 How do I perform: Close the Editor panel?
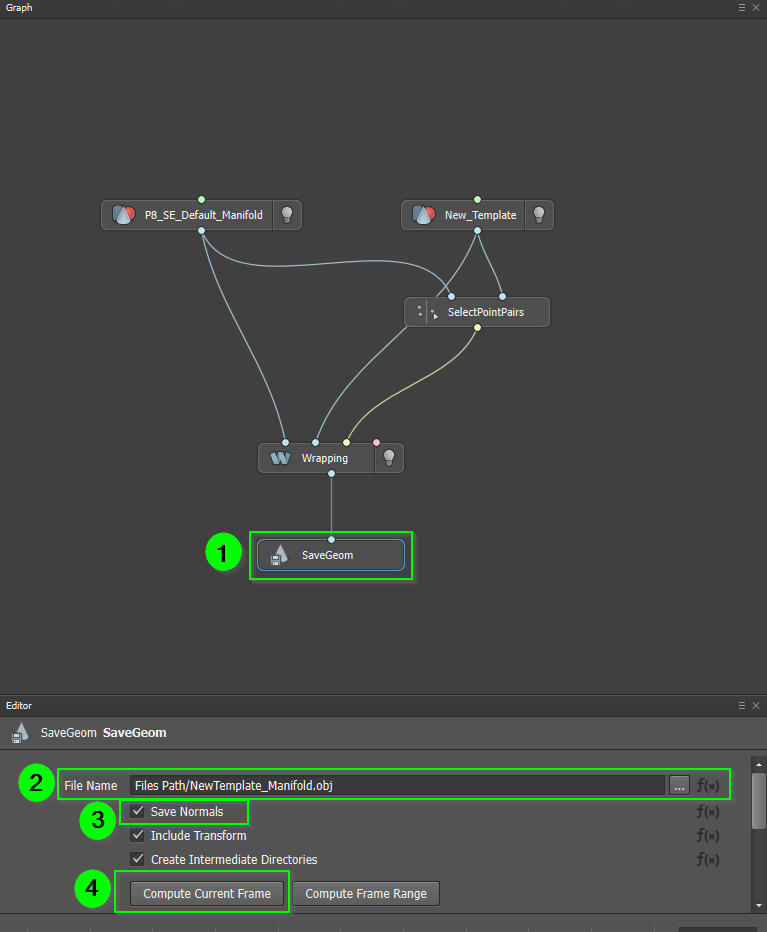click(756, 706)
